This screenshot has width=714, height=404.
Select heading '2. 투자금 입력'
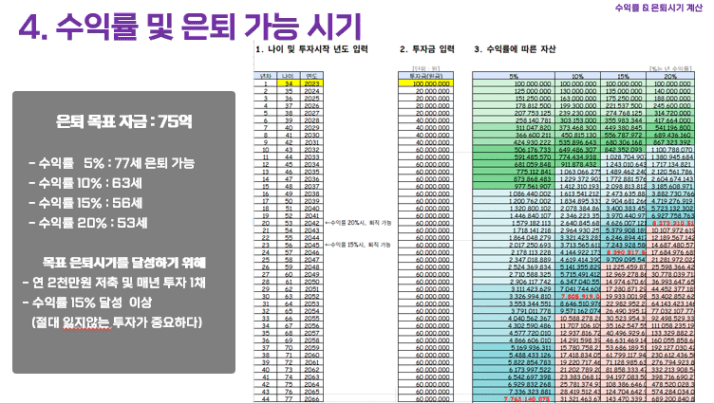(427, 49)
